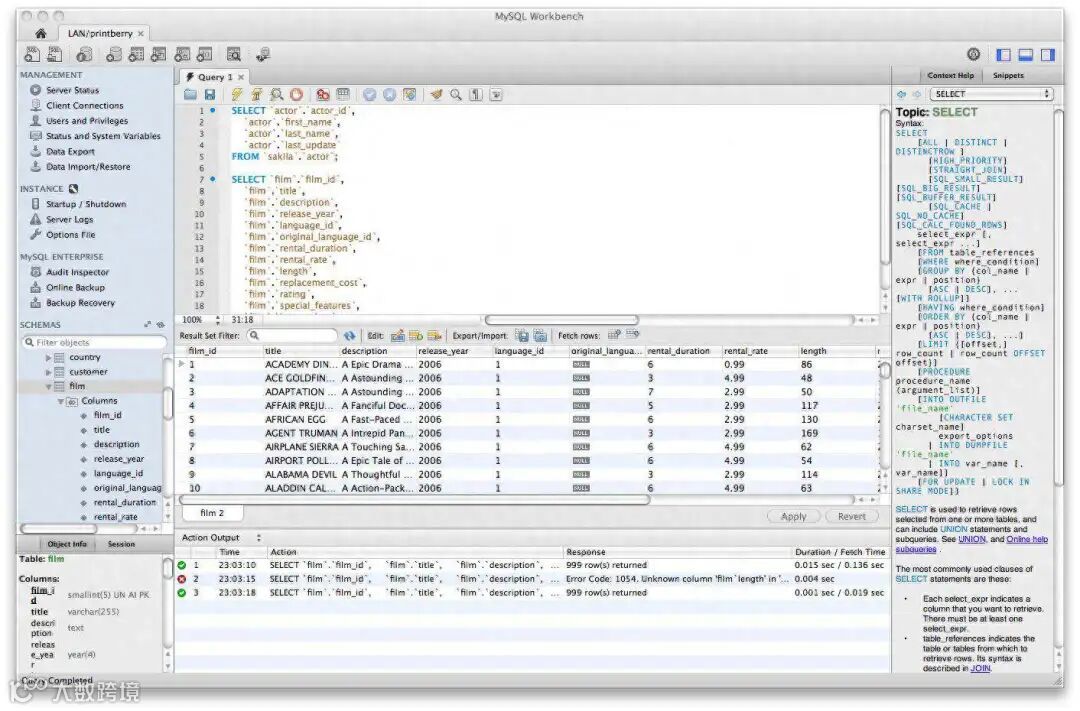Execute query with lightning bolt icon
The height and width of the screenshot is (711, 1080).
pos(237,95)
